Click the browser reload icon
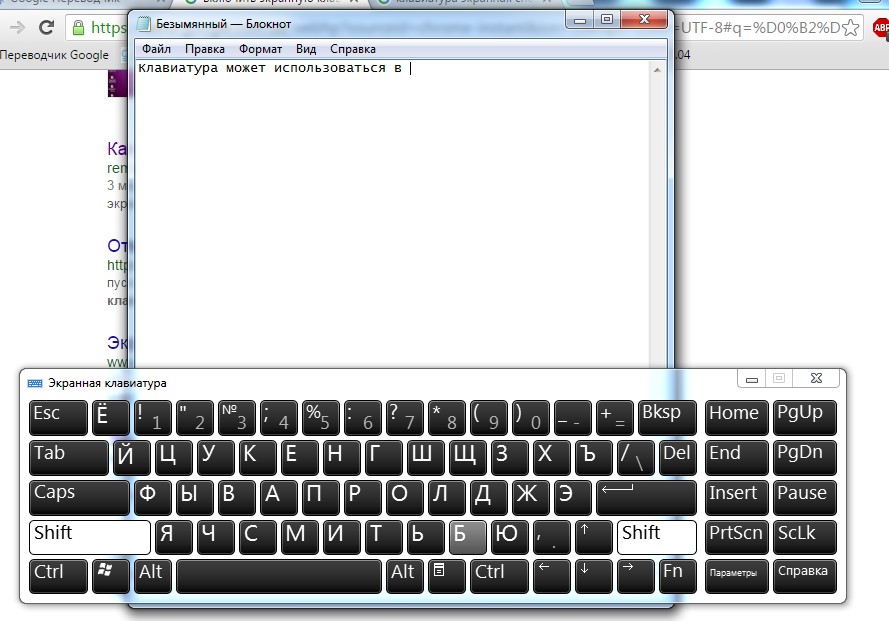 coord(46,28)
